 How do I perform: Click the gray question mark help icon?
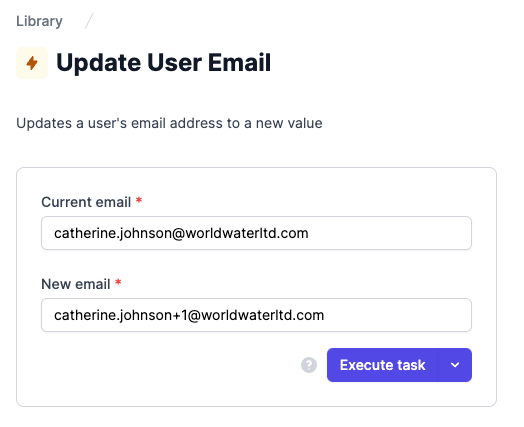pyautogui.click(x=309, y=365)
